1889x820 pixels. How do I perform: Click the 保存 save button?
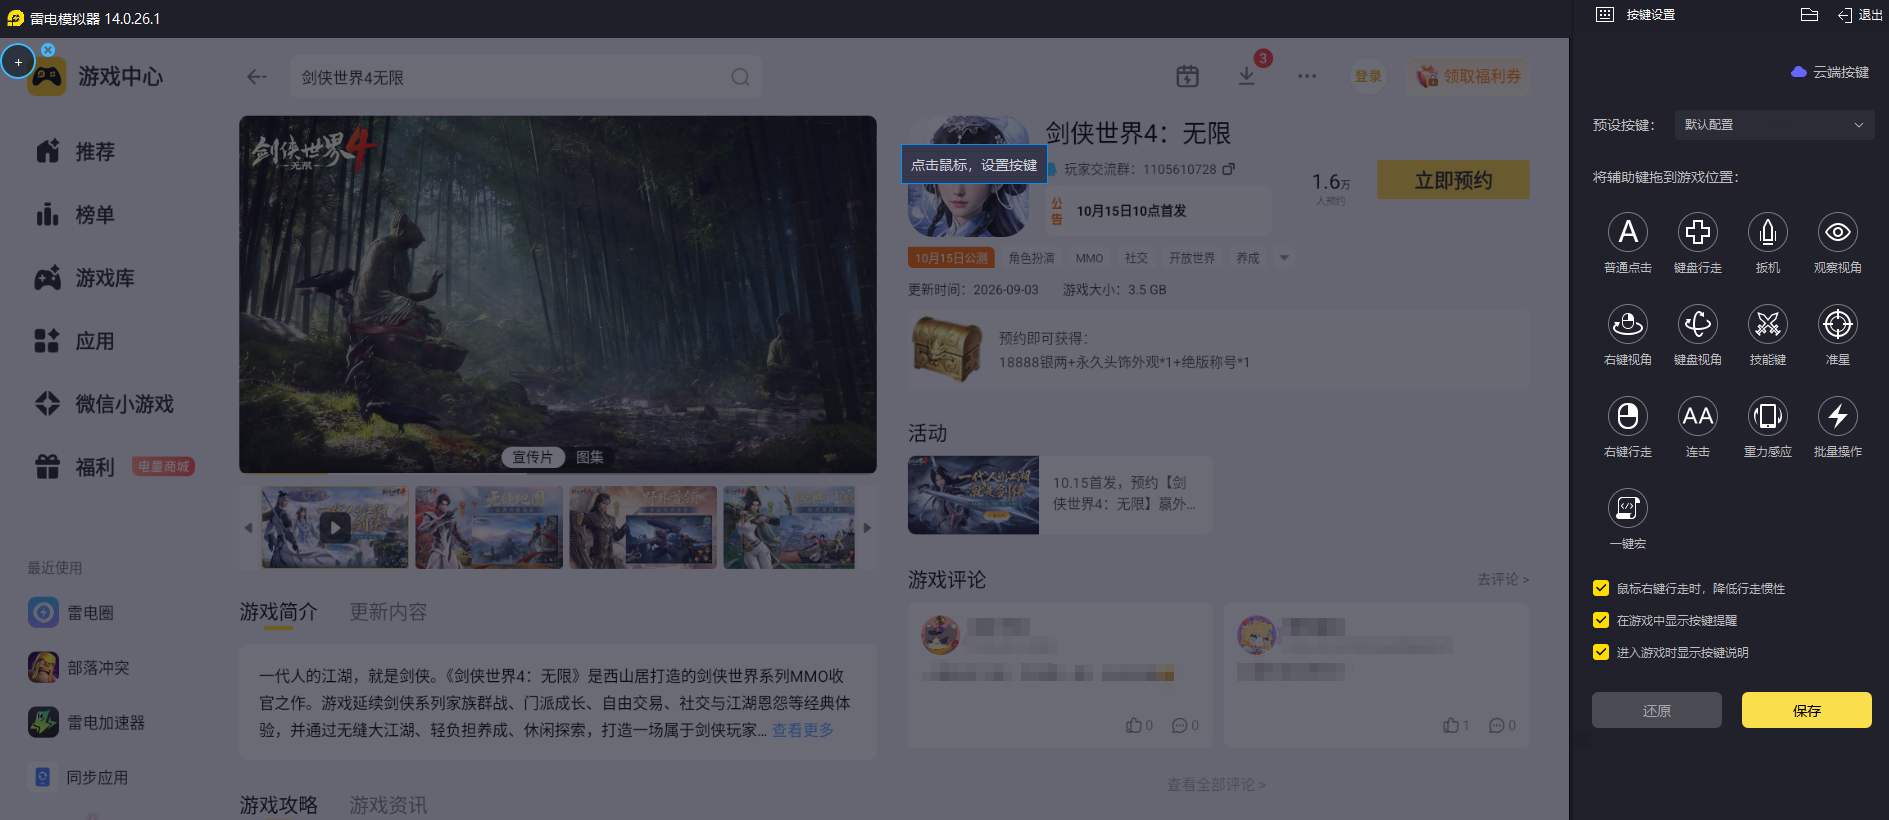click(x=1806, y=710)
